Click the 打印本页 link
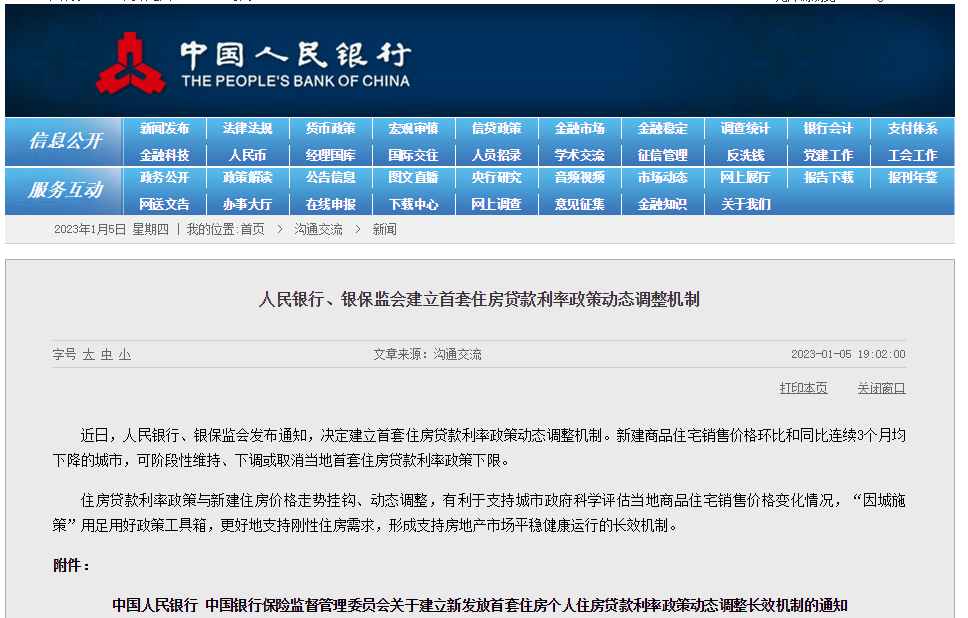Screen dimensions: 968x618 (x=803, y=388)
